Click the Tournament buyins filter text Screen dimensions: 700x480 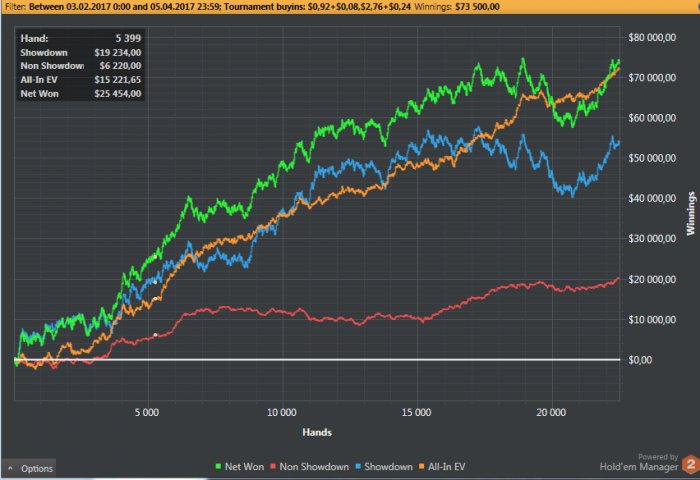316,7
